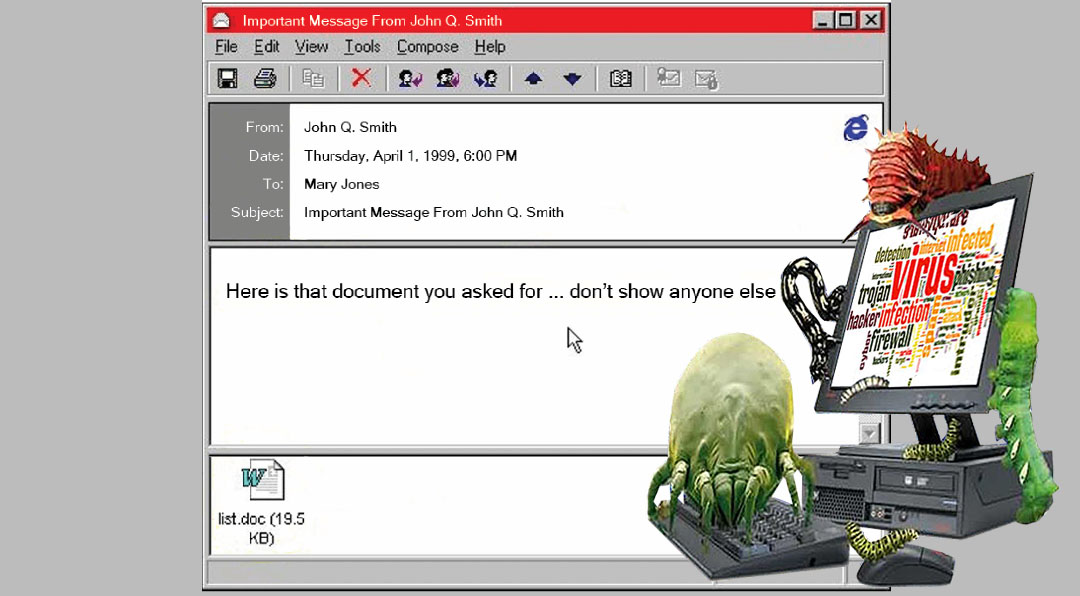Go to next message down arrow
Screen dimensions: 1080x596
tap(572, 79)
